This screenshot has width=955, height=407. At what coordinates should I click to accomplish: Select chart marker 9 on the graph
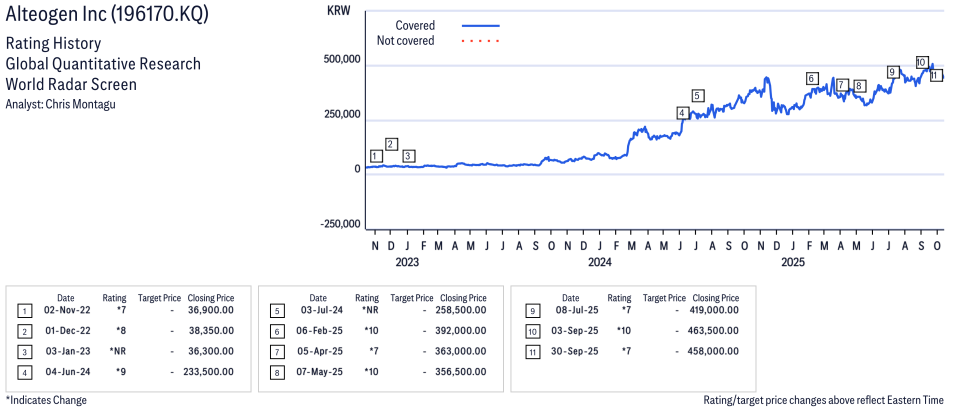pos(892,72)
